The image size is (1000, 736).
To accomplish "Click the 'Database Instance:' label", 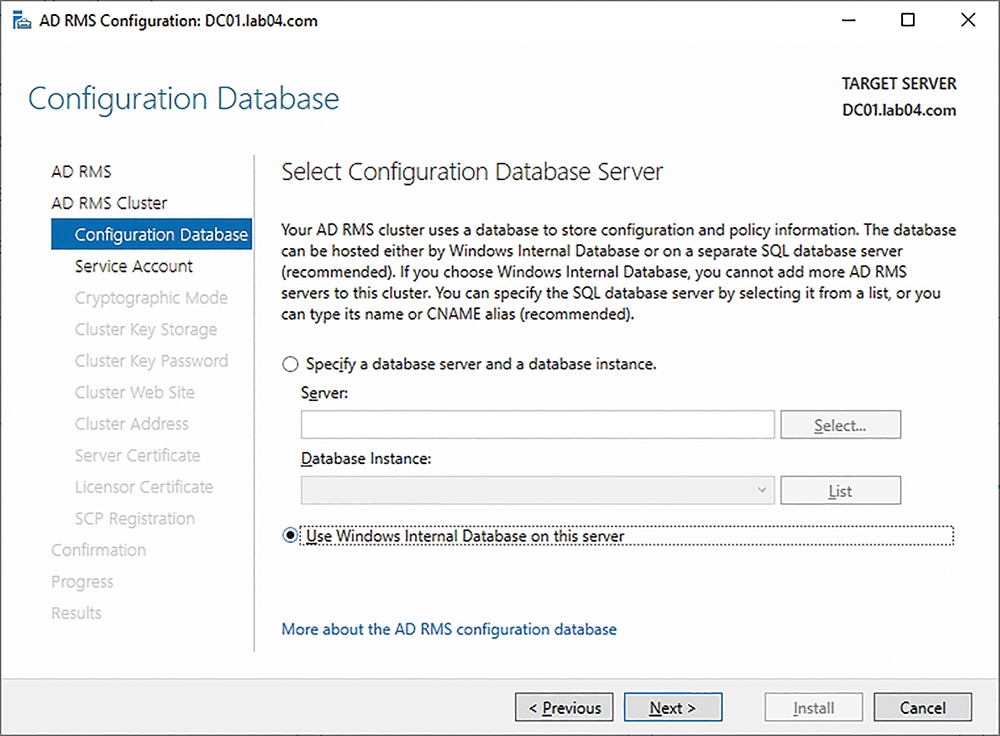I will click(366, 459).
